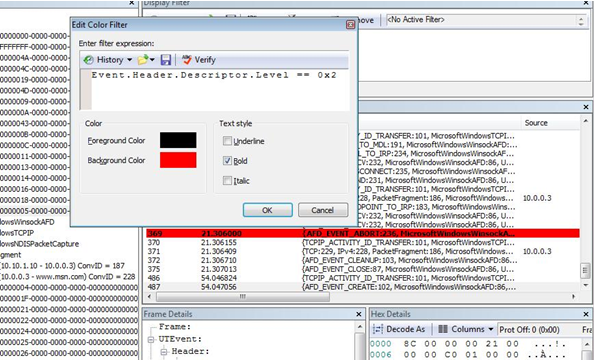The height and width of the screenshot is (361, 594).
Task: Select the 000001F-0000-0000-0000-000000000000 entry
Action: click(69, 298)
